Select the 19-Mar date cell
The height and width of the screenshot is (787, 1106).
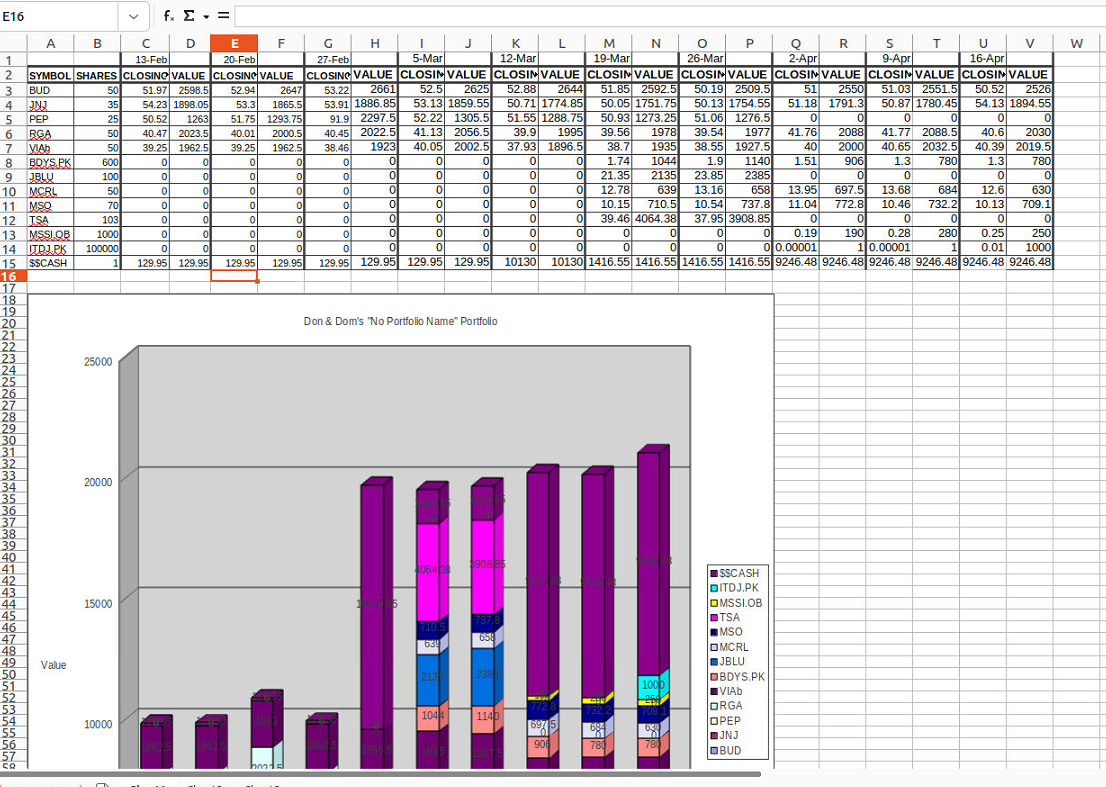pos(609,59)
